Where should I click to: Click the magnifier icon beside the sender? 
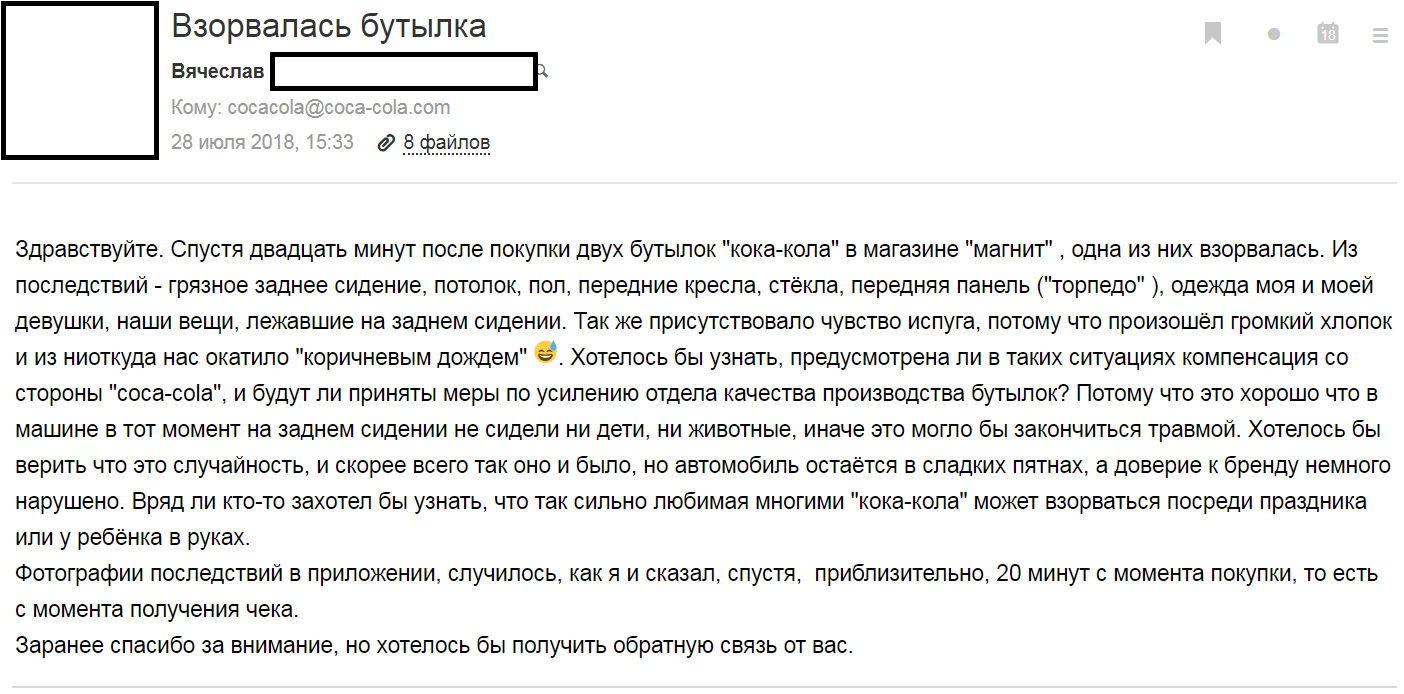(543, 72)
